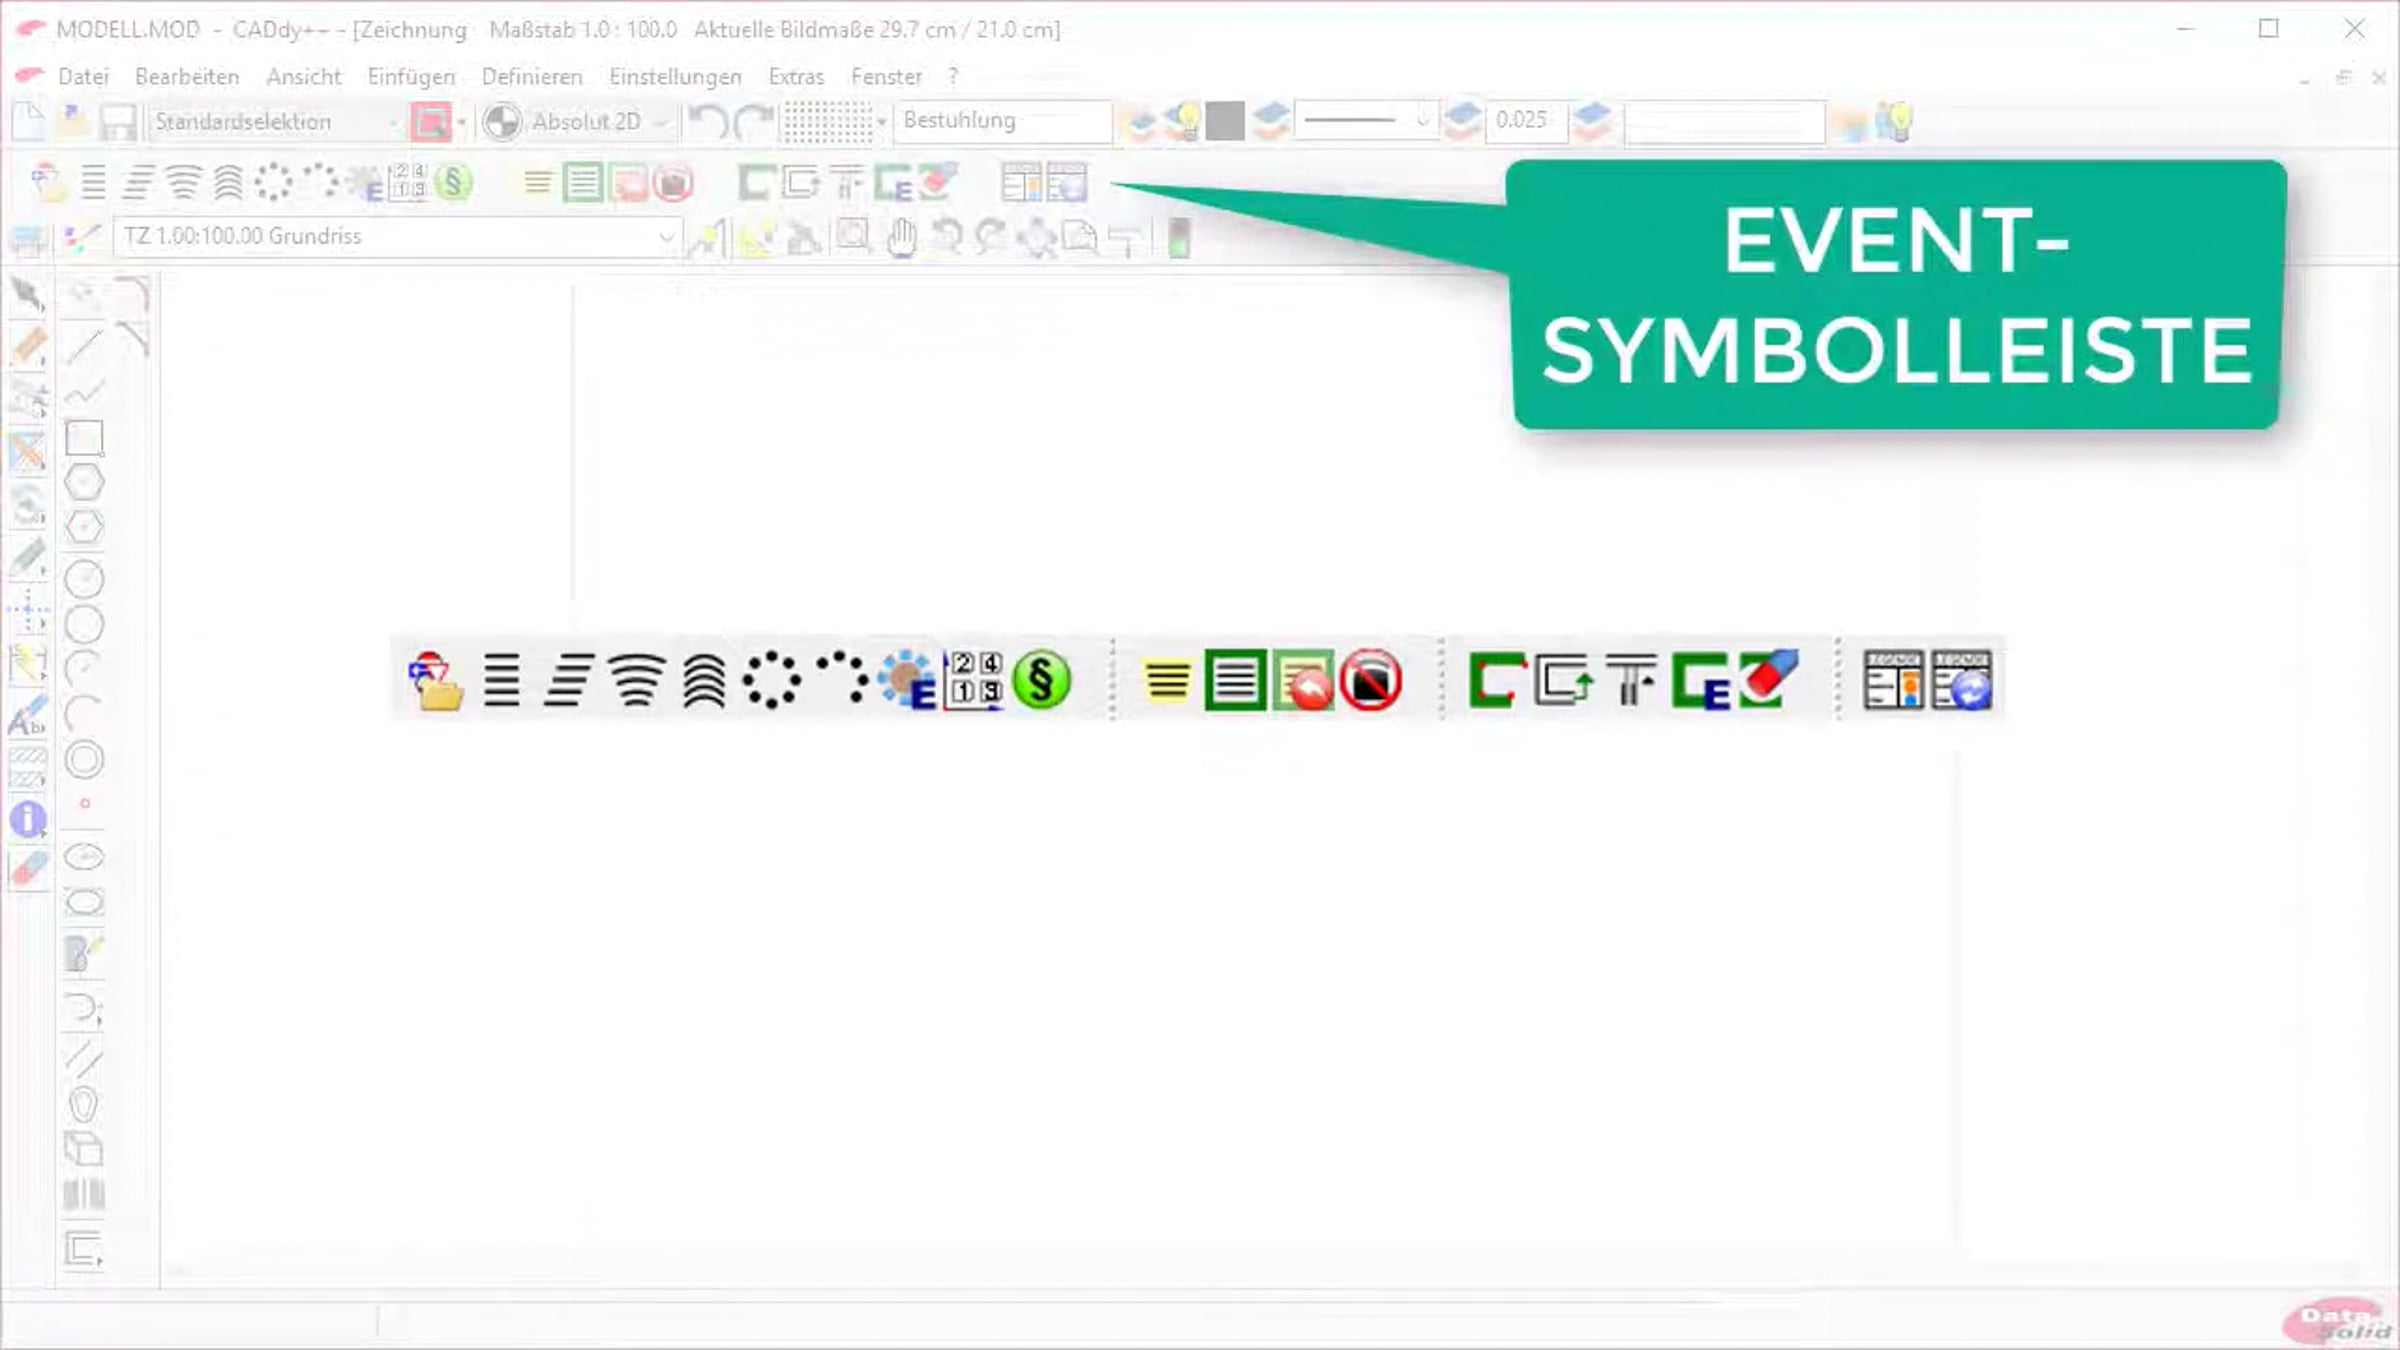Open the Extras menu
This screenshot has width=2400, height=1350.
click(x=796, y=77)
